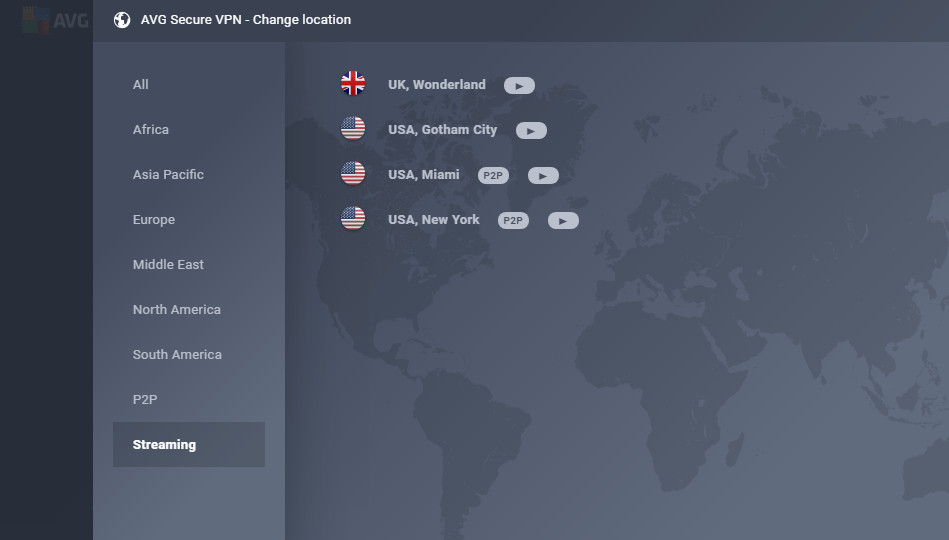Screen dimensions: 949x540
Task: Click streaming play badge next to Gotham City
Action: coord(531,131)
